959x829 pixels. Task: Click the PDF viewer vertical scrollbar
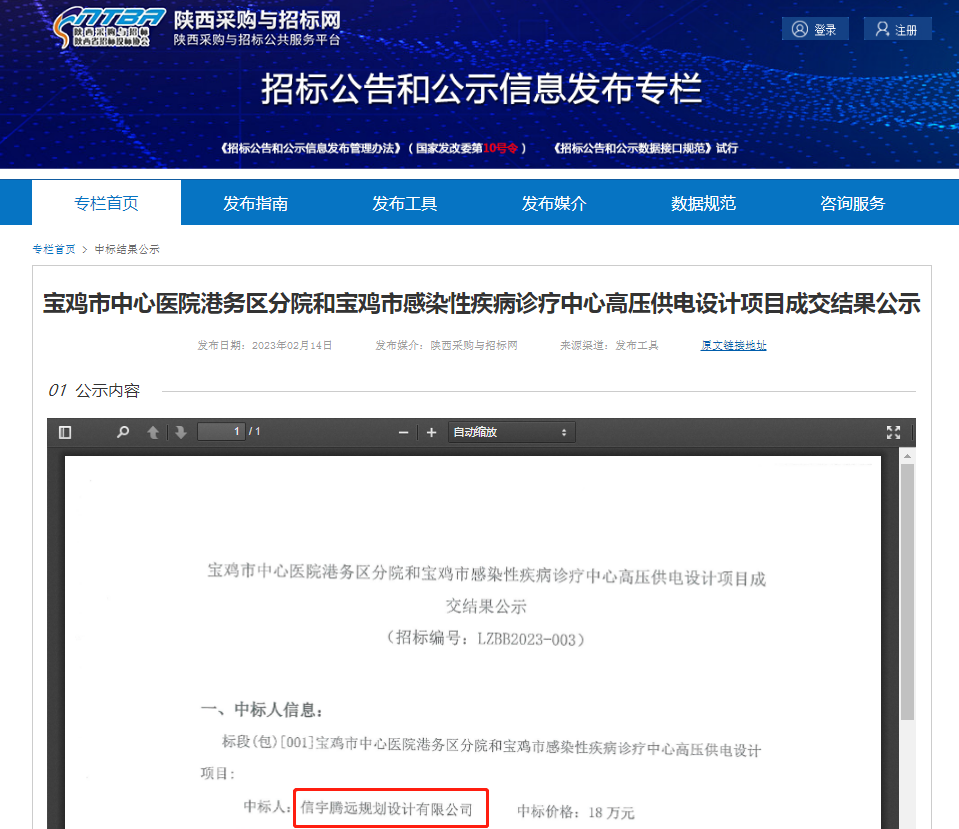click(x=908, y=600)
